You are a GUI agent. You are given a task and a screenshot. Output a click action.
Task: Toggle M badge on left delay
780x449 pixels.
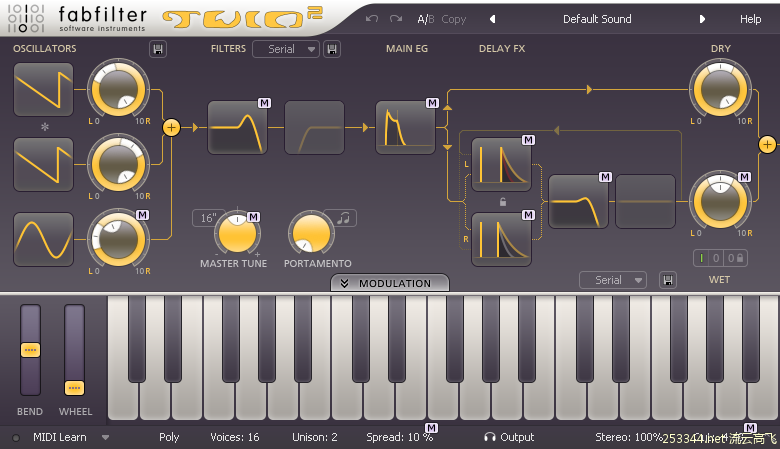528,140
